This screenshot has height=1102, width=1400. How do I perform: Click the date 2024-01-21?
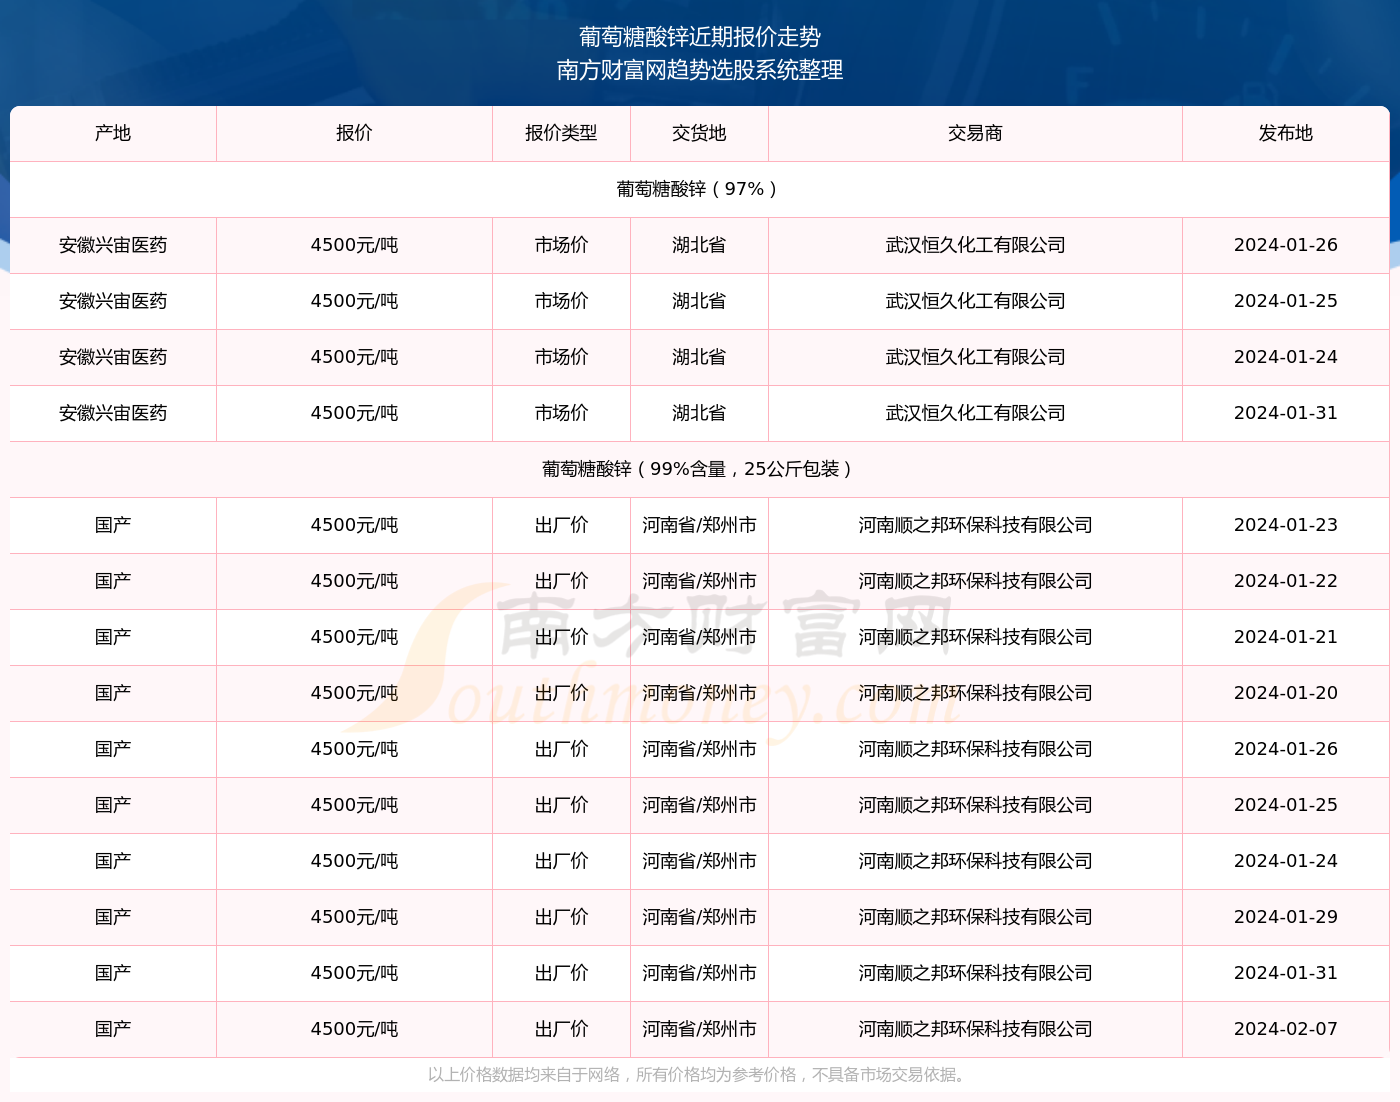[1285, 637]
